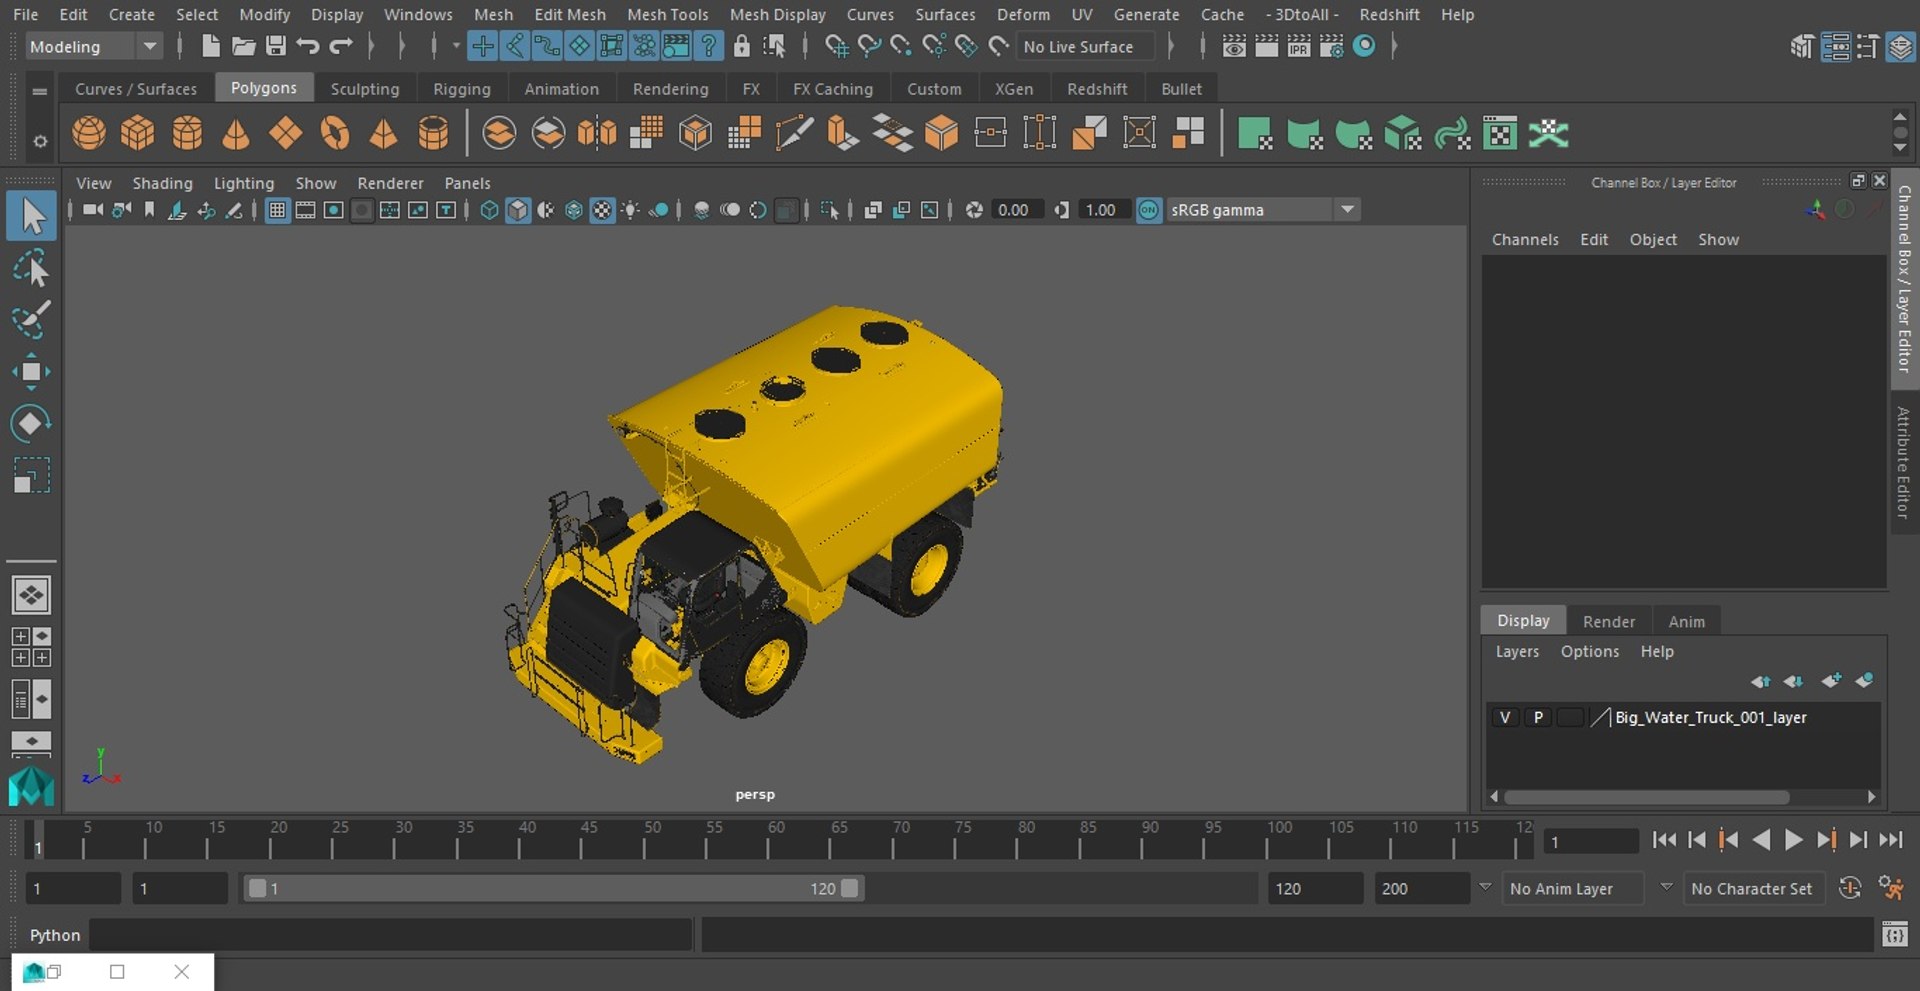Click the layer editor horizontal scrollbar
1920x991 pixels.
[1646, 797]
